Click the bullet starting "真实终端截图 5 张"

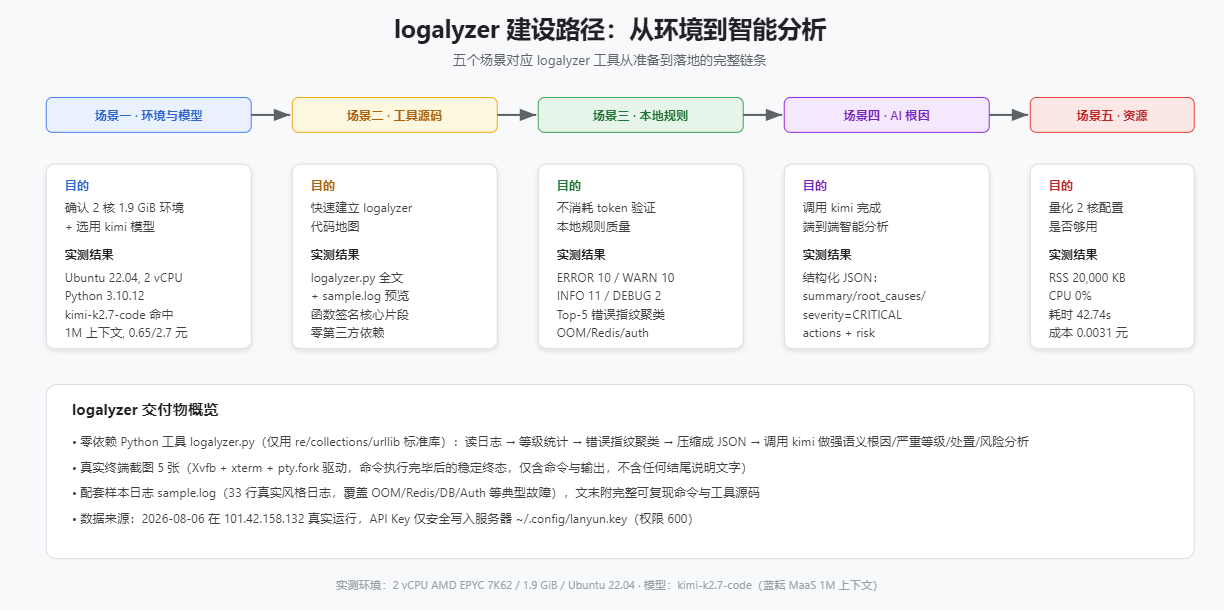[x=409, y=468]
